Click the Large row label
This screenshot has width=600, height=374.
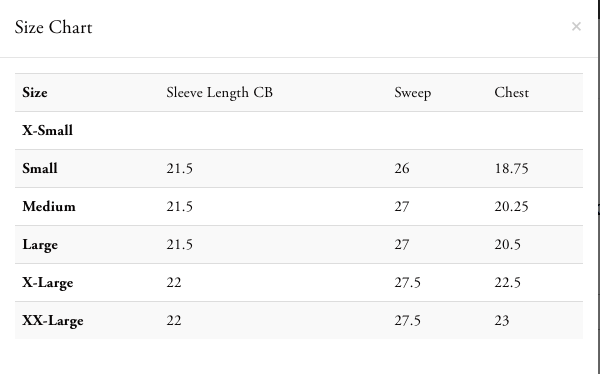point(40,245)
